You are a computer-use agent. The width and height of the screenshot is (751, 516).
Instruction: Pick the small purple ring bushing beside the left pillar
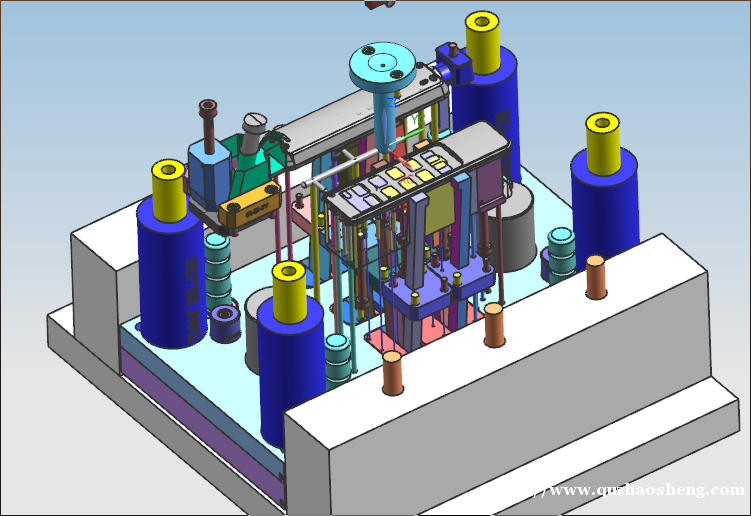(225, 324)
